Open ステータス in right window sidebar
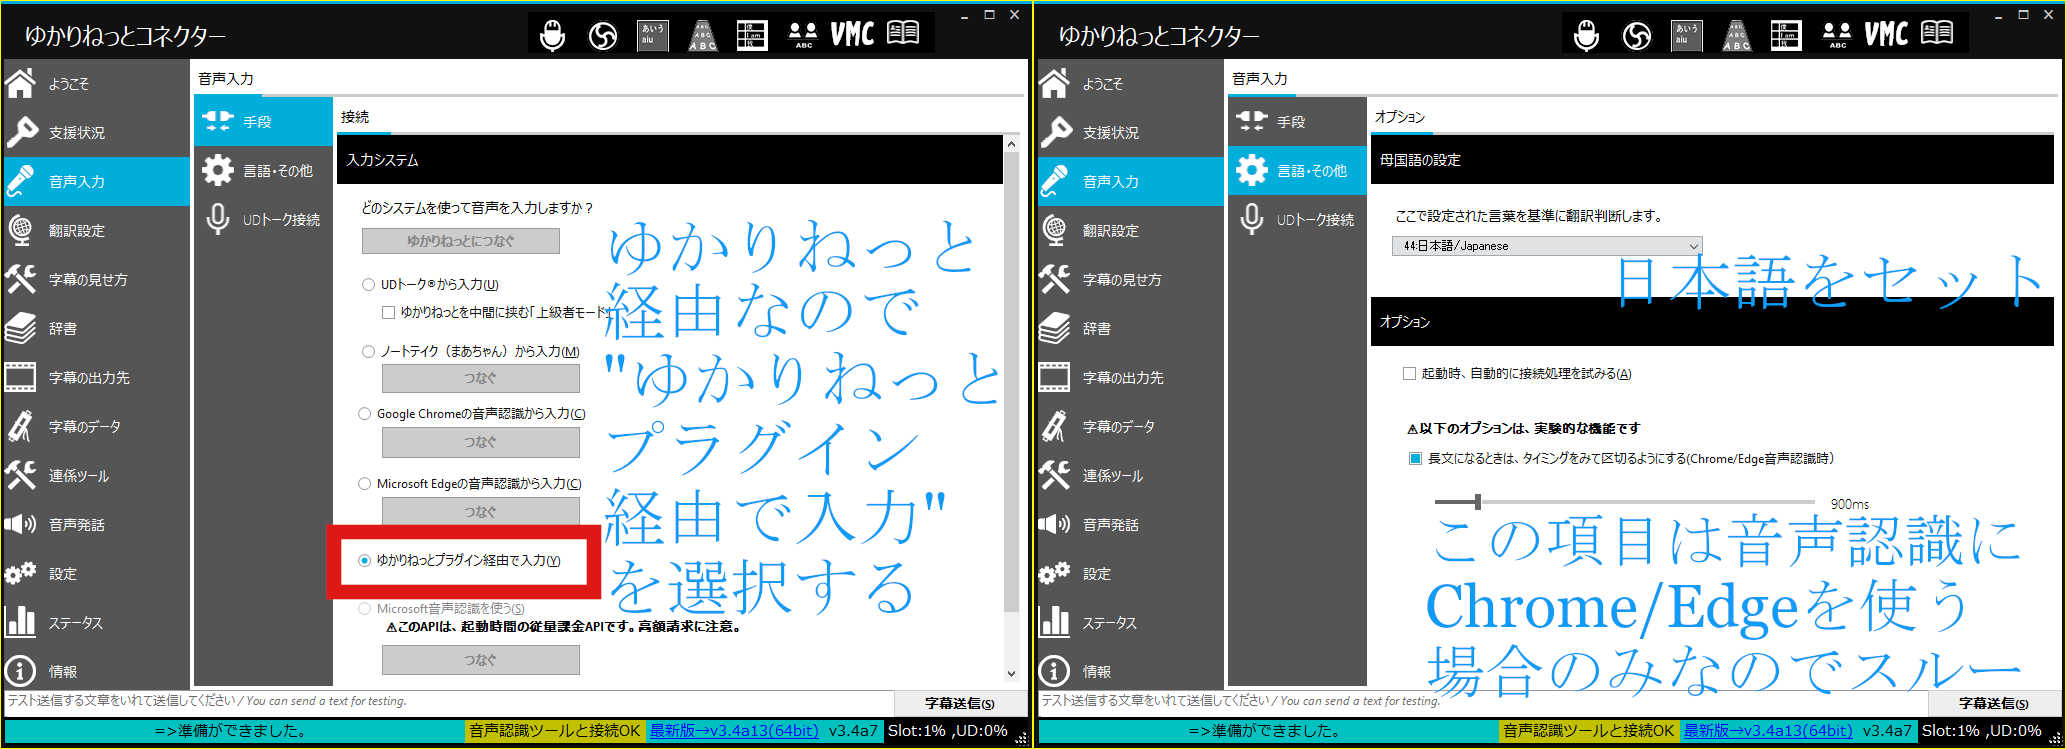 1129,622
